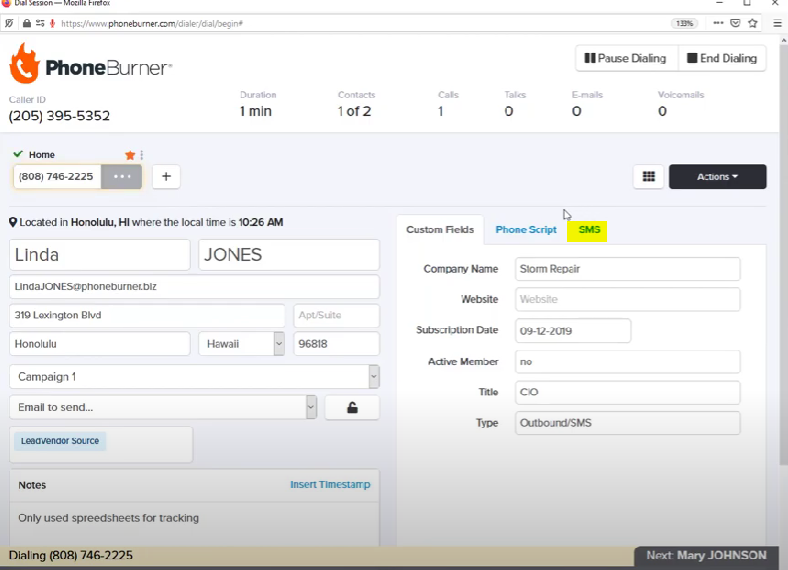Click the Firefox address bar URL

(x=152, y=23)
